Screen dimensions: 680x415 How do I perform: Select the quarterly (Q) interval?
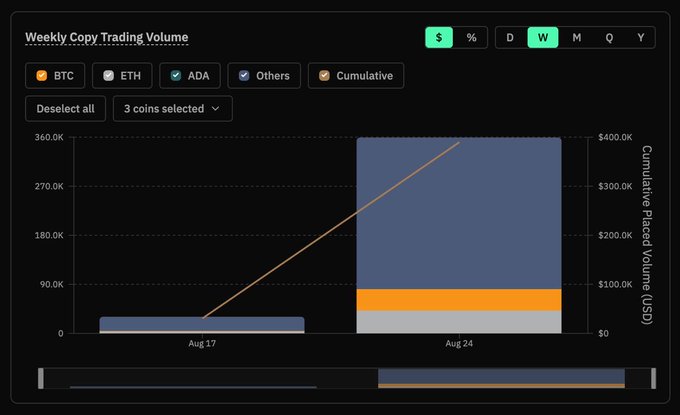609,38
